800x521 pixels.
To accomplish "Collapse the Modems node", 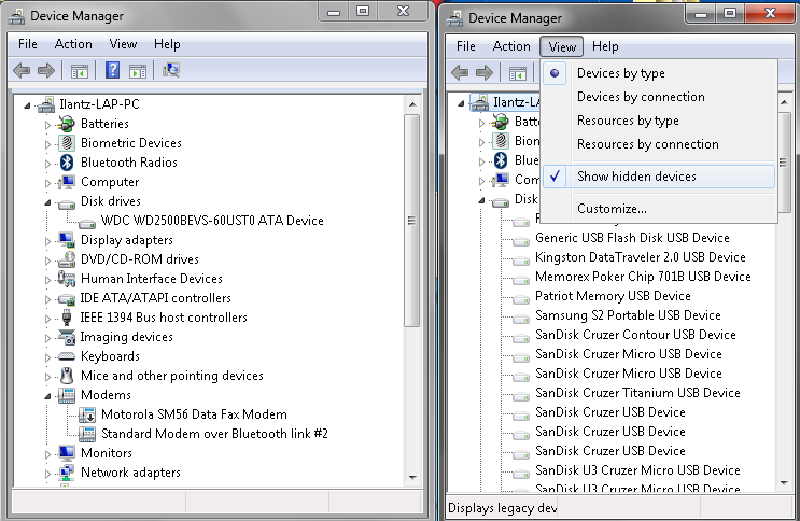I will 48,396.
